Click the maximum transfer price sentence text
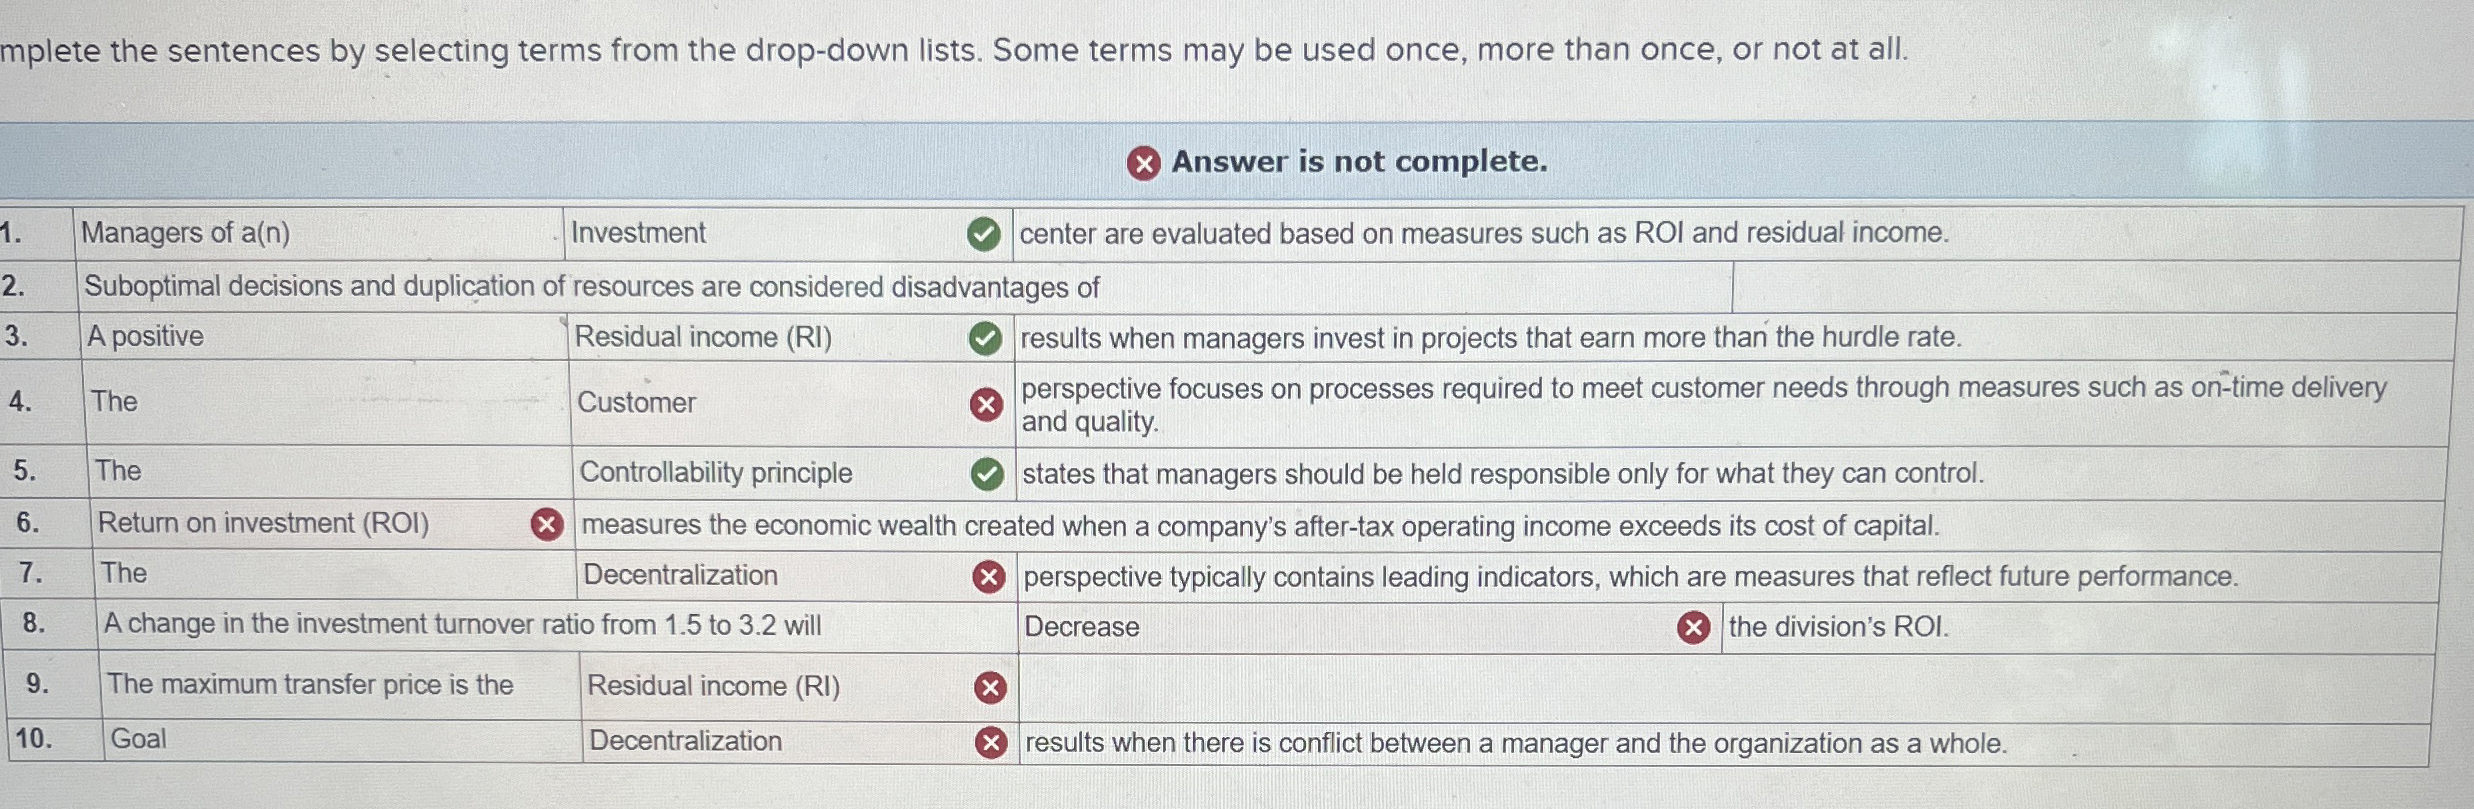Image resolution: width=2474 pixels, height=809 pixels. (x=310, y=685)
